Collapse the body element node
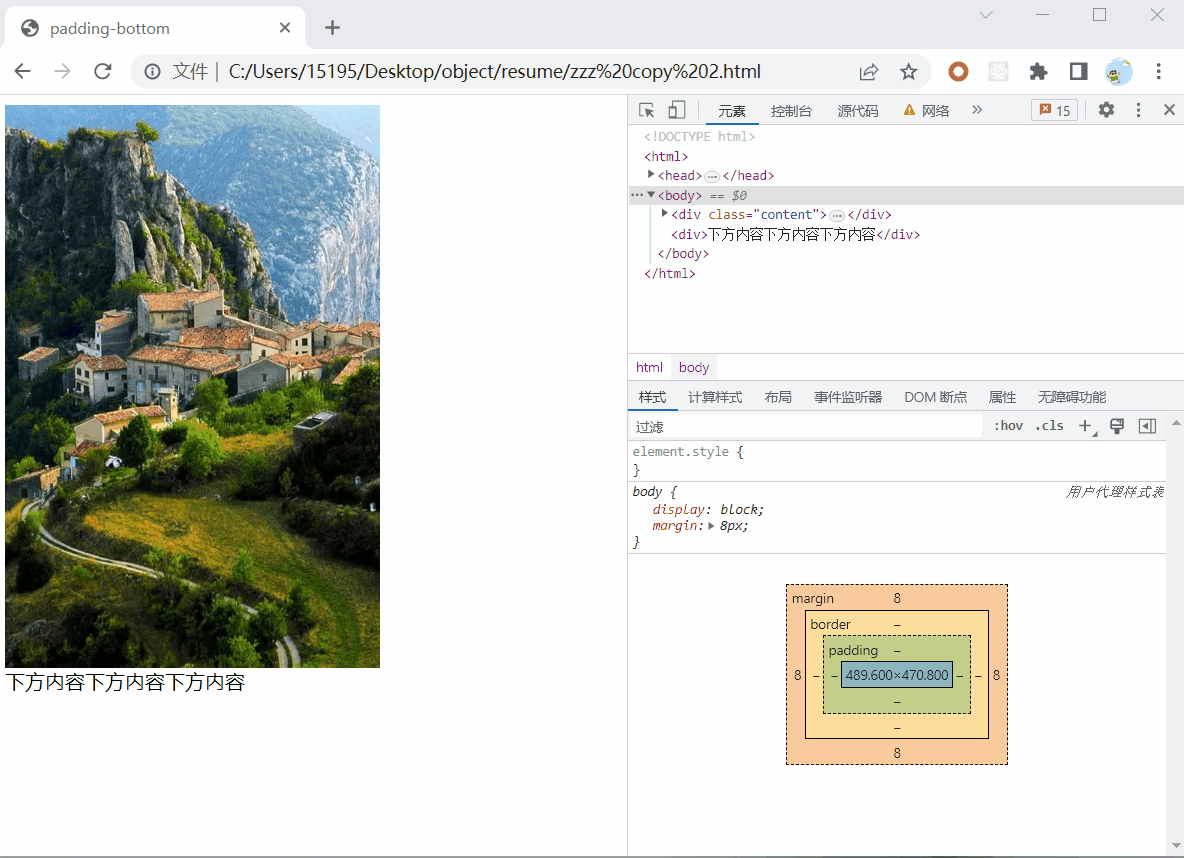The height and width of the screenshot is (858, 1184). pos(651,195)
